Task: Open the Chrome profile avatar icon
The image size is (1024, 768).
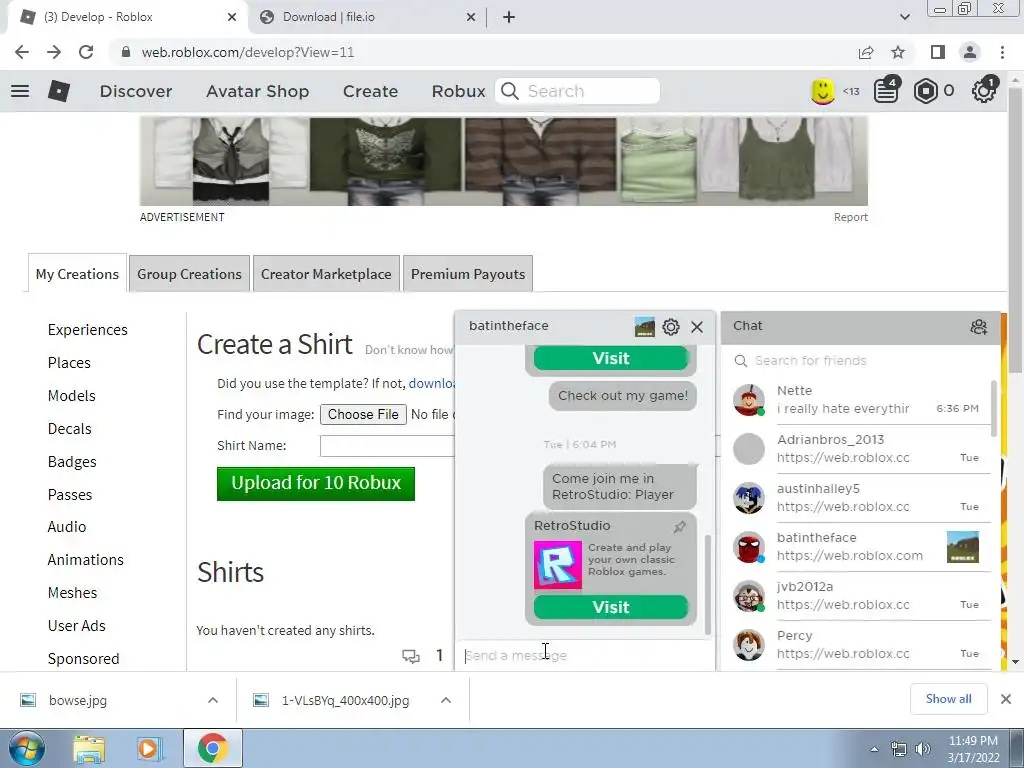Action: pos(970,52)
